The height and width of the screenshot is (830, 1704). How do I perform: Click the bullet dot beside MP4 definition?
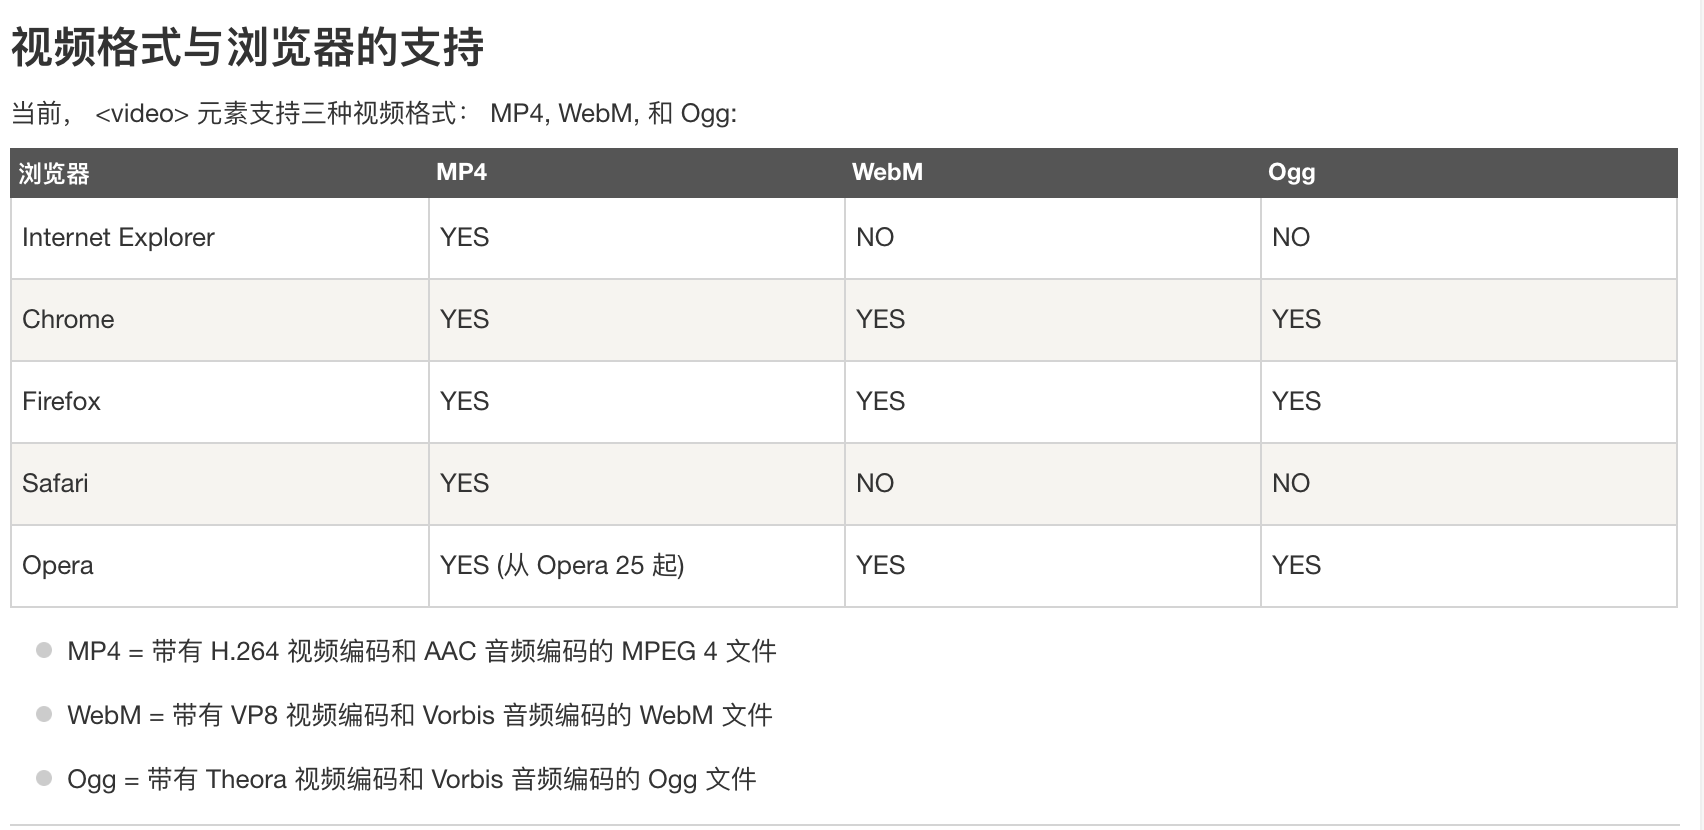click(44, 650)
